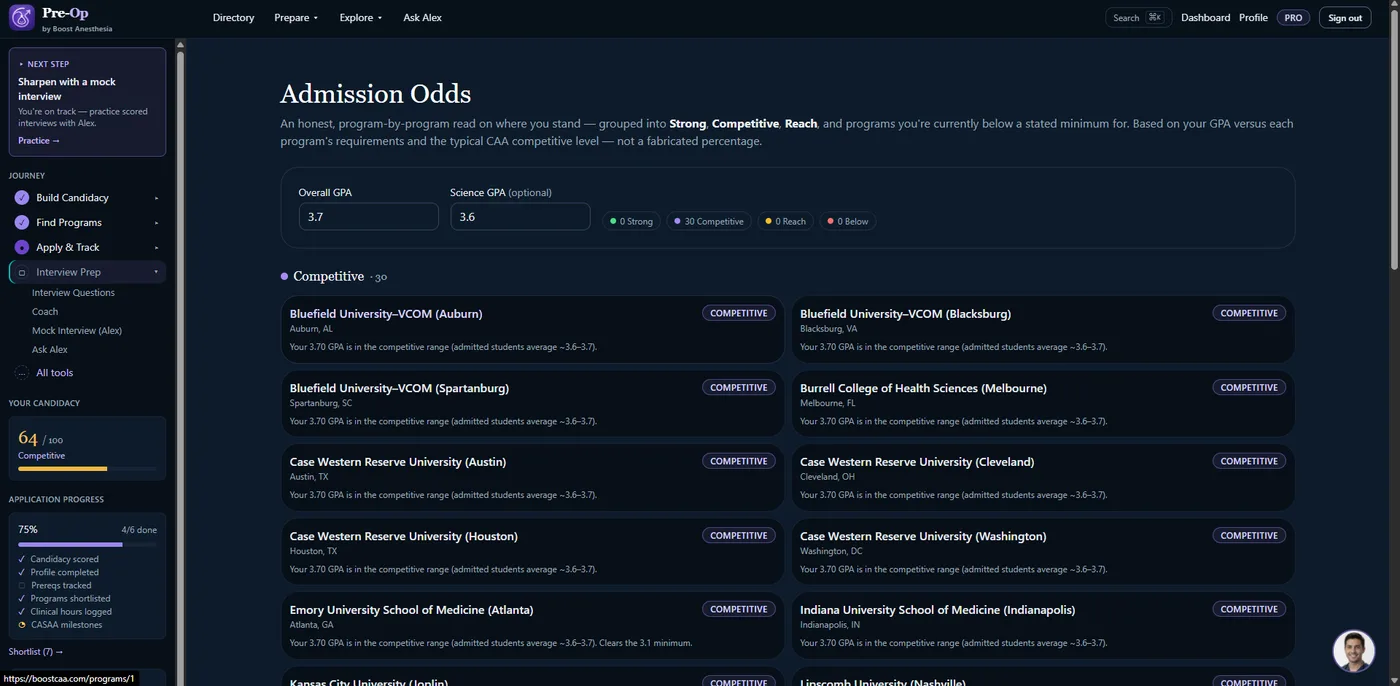1400x686 pixels.
Task: Click the Build Candidacy checkmark icon
Action: (22, 198)
